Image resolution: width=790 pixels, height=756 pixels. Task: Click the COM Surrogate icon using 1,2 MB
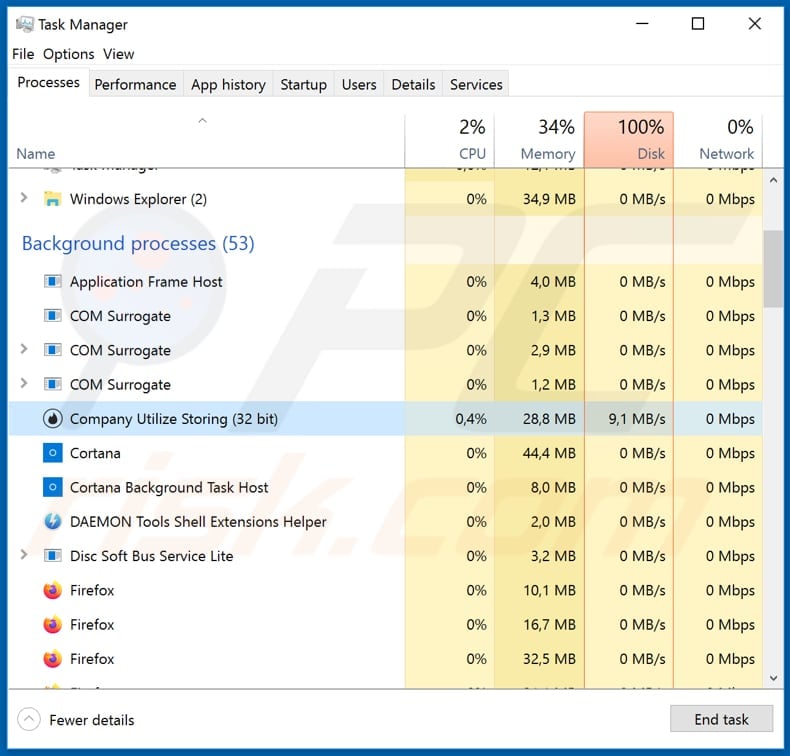[52, 384]
